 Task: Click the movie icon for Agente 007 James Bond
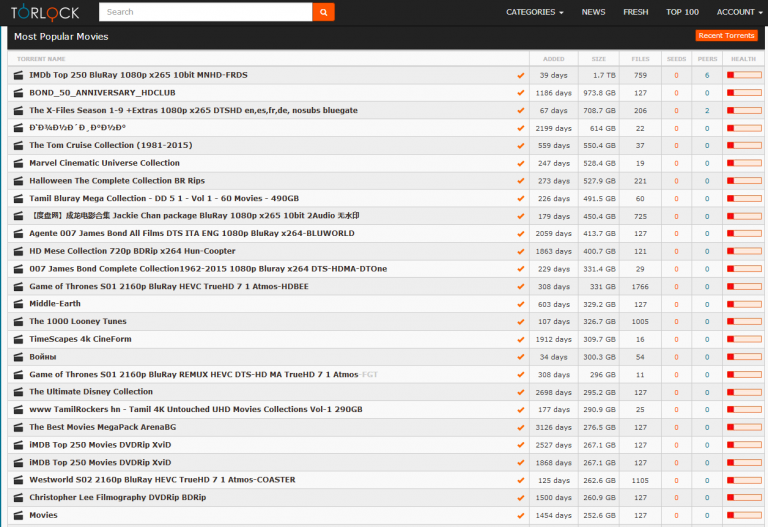click(18, 234)
